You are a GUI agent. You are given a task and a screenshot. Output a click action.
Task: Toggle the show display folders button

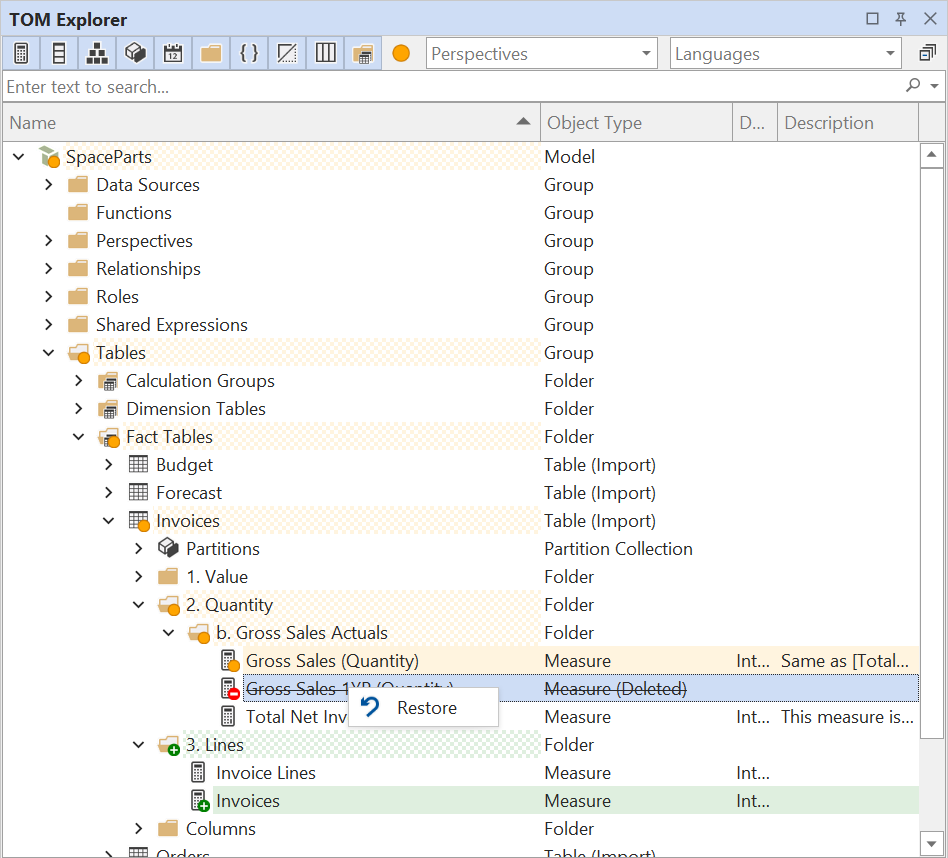coord(211,54)
